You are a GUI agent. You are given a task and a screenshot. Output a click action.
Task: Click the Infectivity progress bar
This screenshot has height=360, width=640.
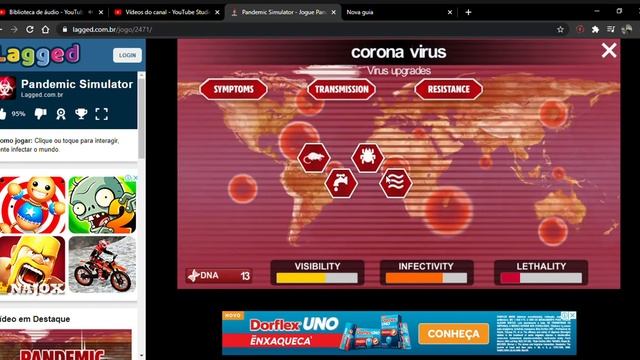tap(426, 278)
